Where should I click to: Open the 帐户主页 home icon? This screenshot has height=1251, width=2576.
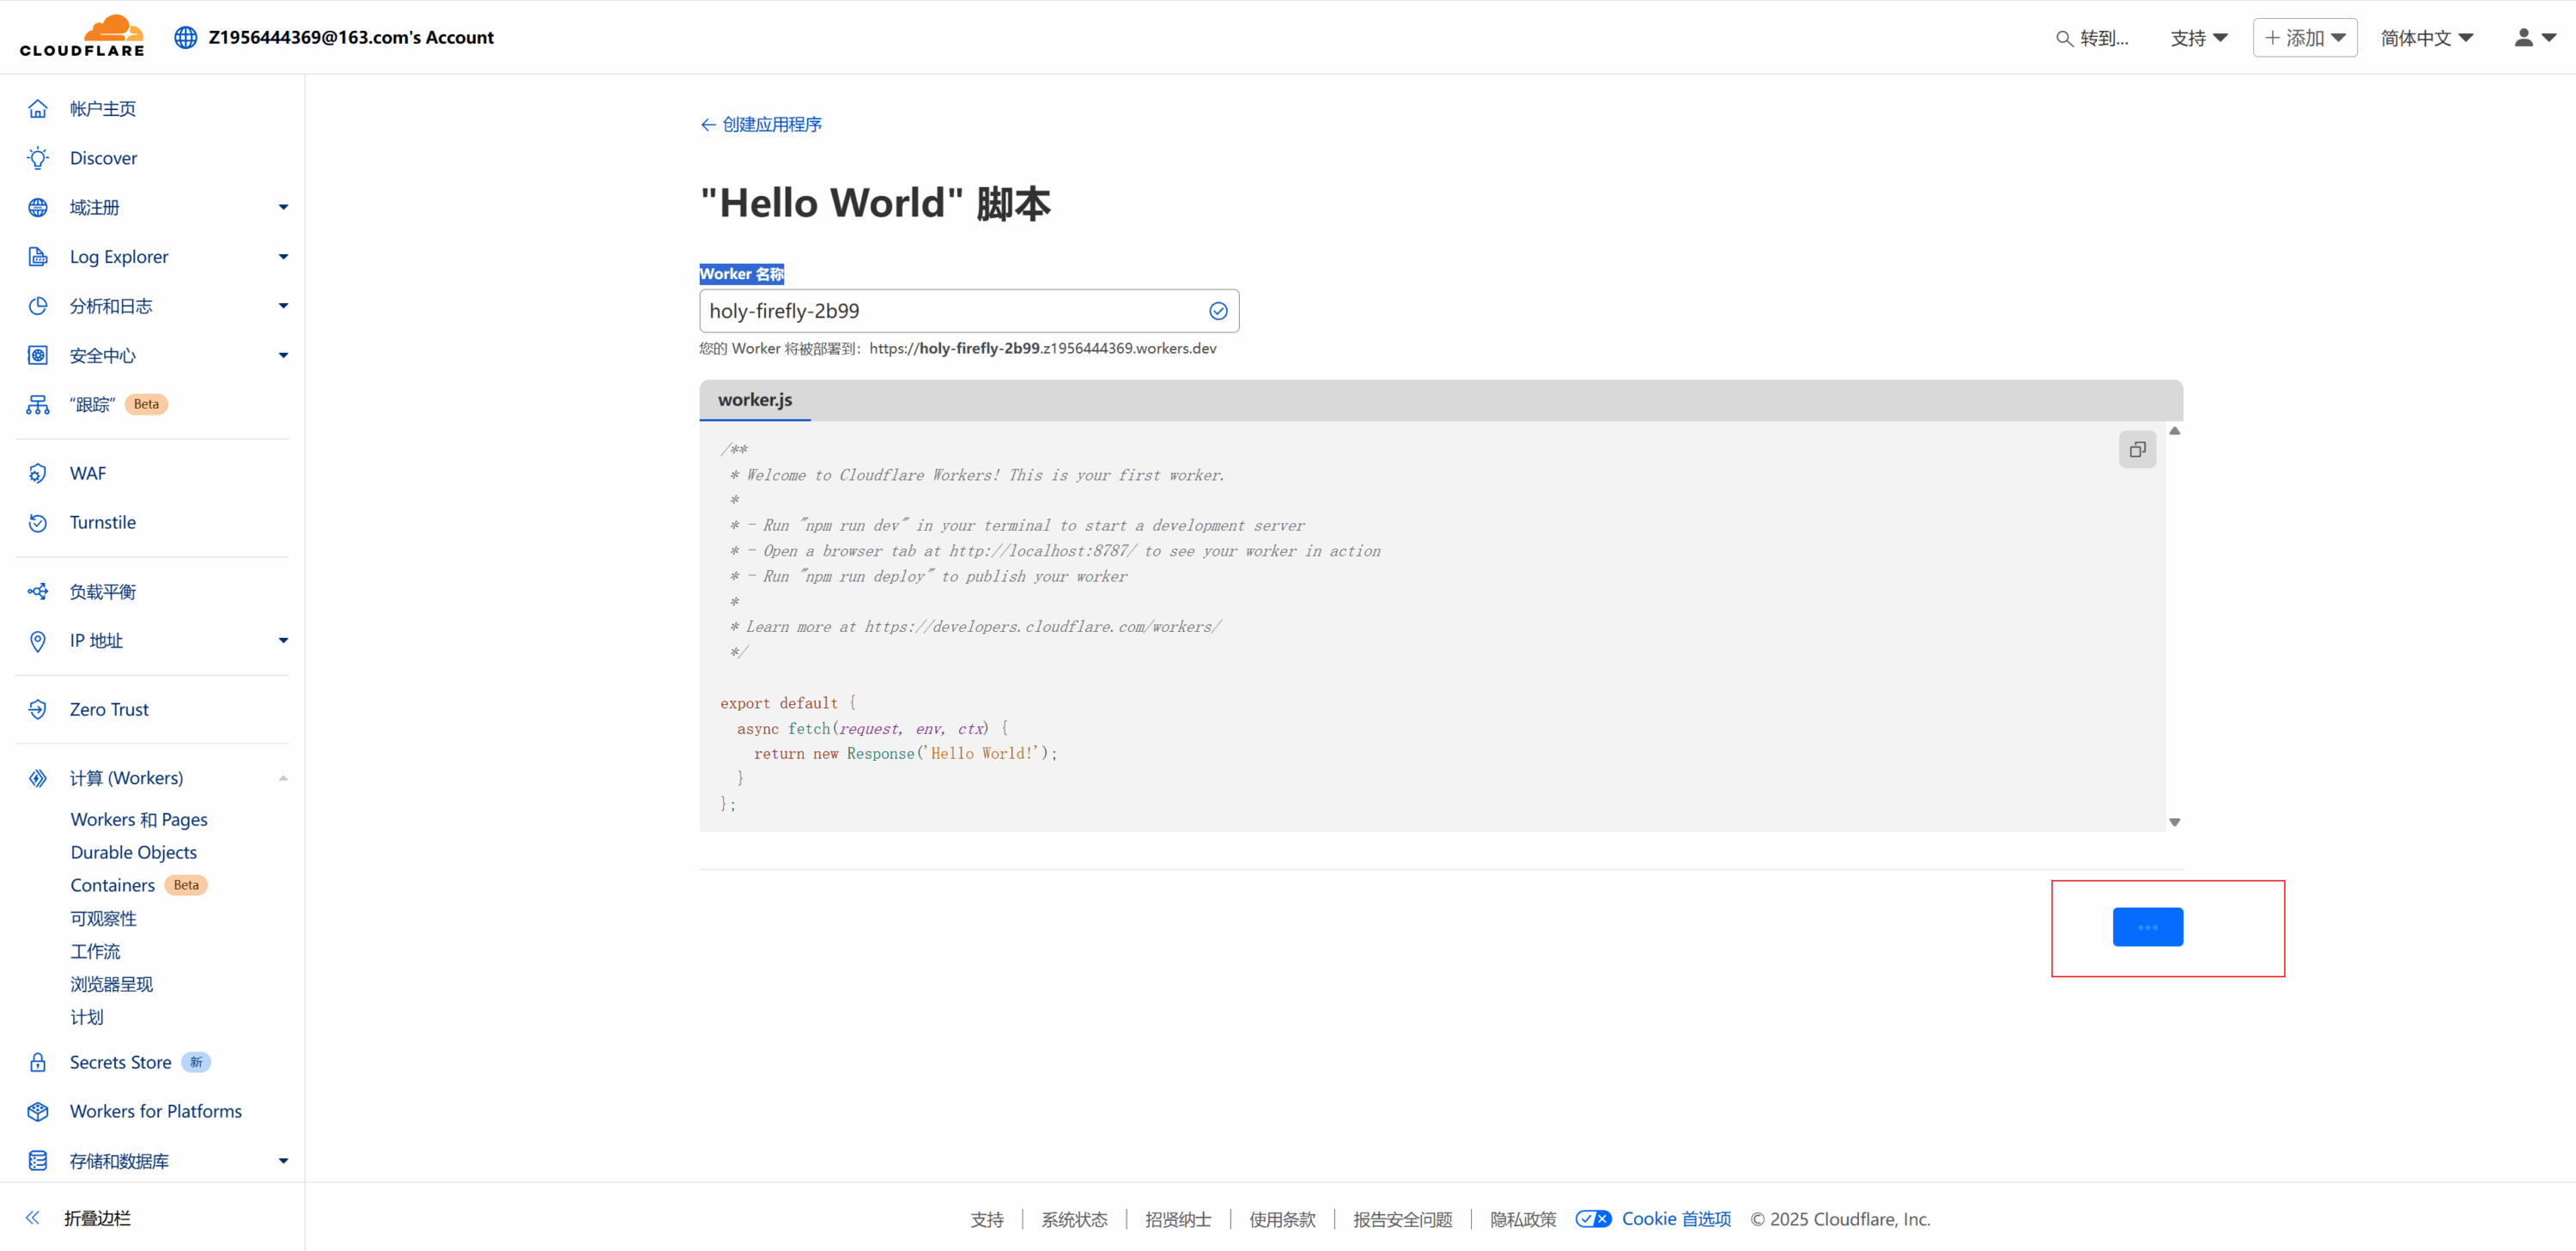tap(38, 109)
